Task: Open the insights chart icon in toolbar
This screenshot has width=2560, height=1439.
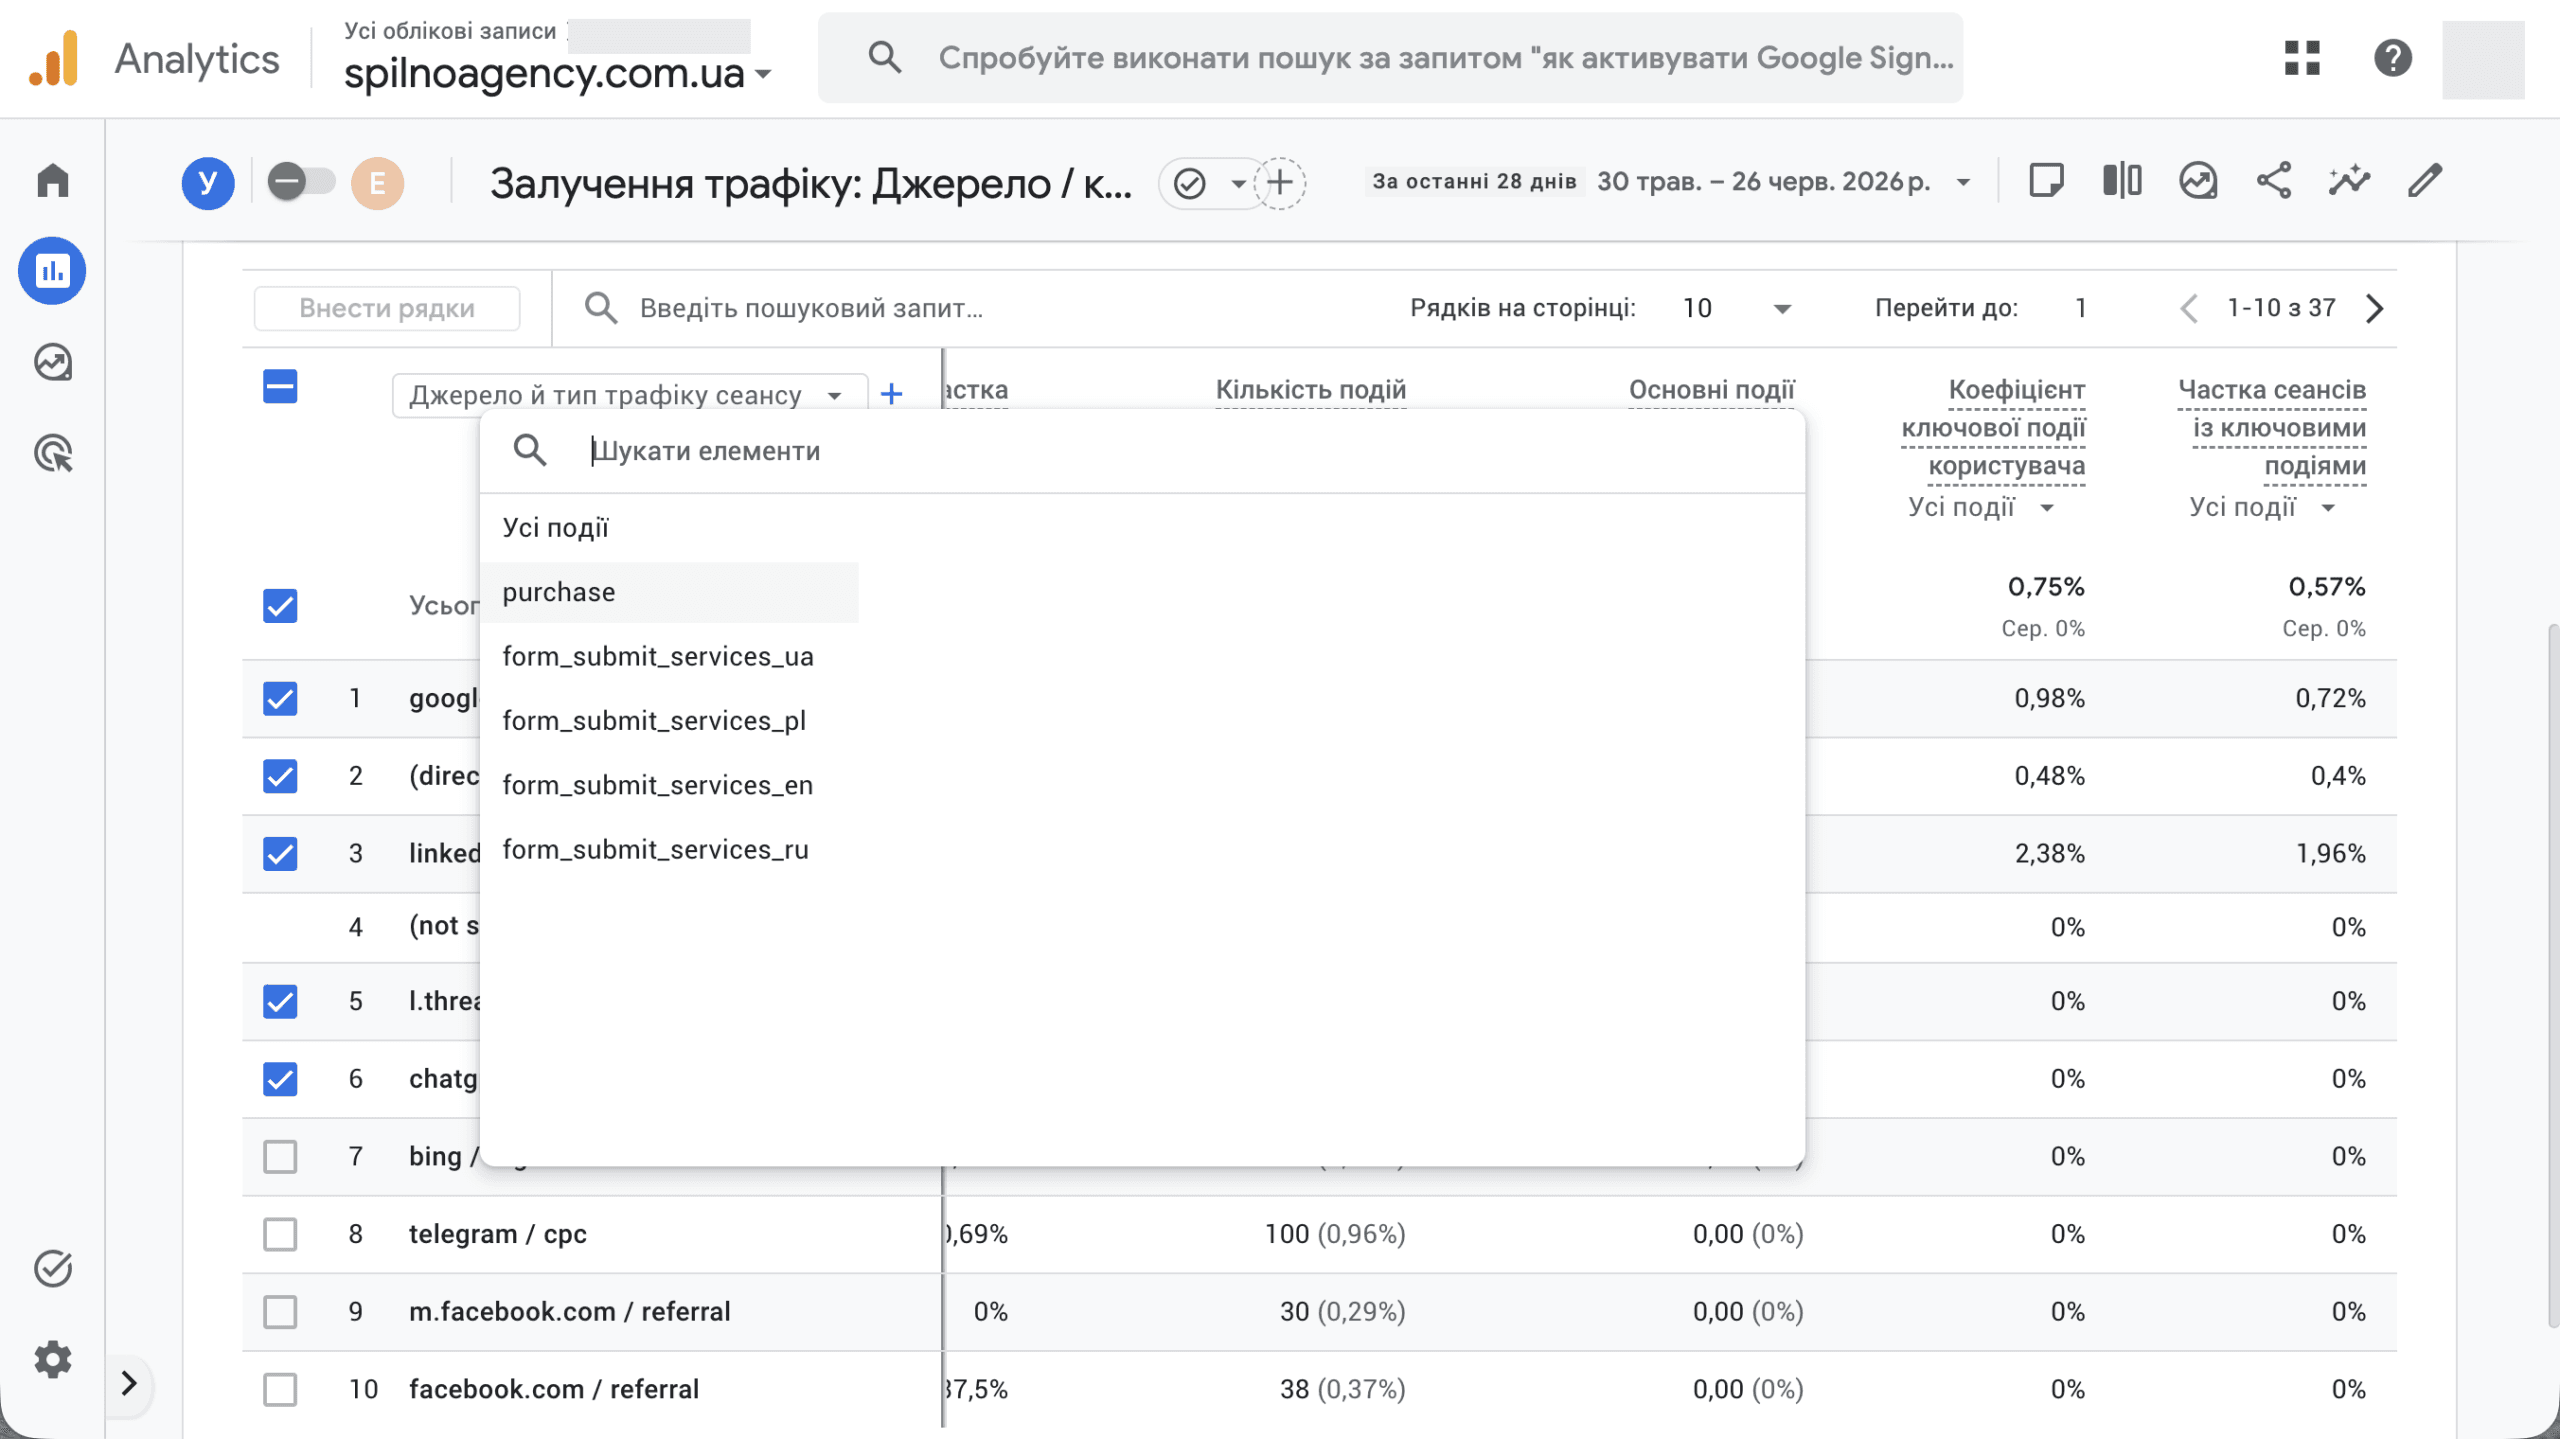Action: (2198, 181)
